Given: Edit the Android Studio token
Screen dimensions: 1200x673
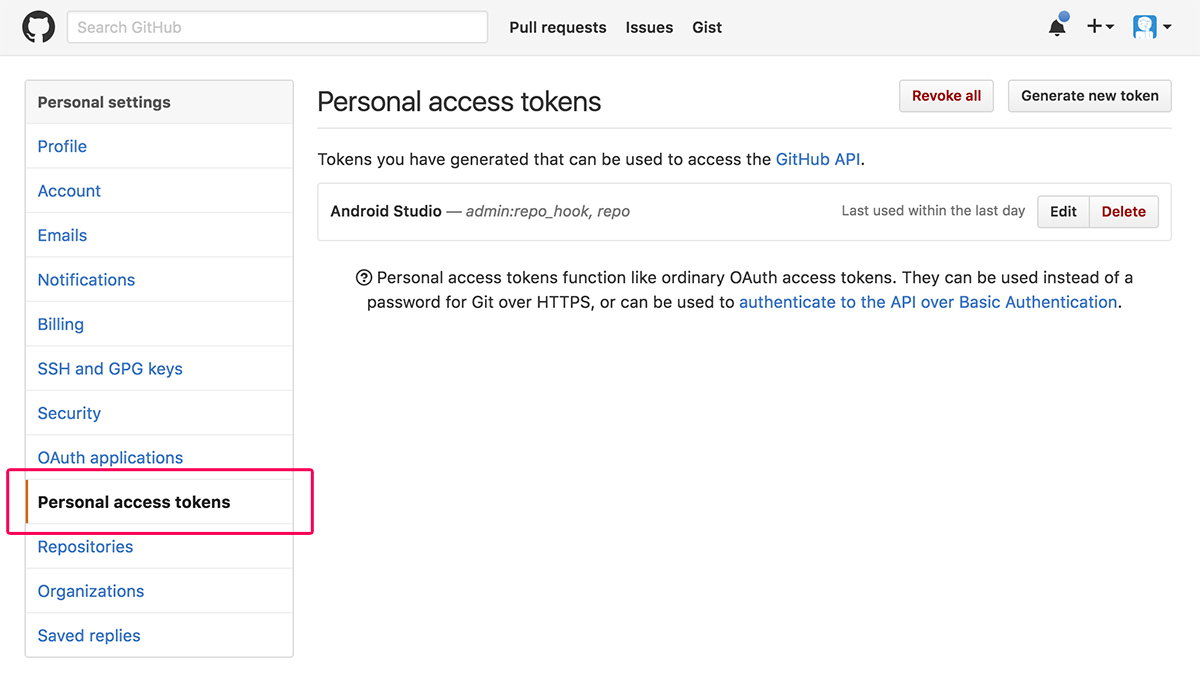Looking at the screenshot, I should (1063, 212).
